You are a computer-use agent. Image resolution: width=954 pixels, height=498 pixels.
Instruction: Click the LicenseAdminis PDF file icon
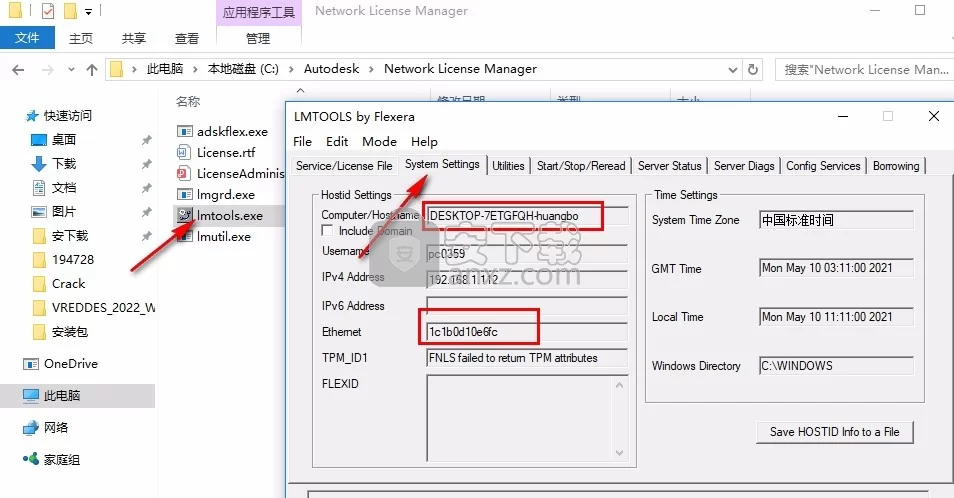pyautogui.click(x=184, y=173)
